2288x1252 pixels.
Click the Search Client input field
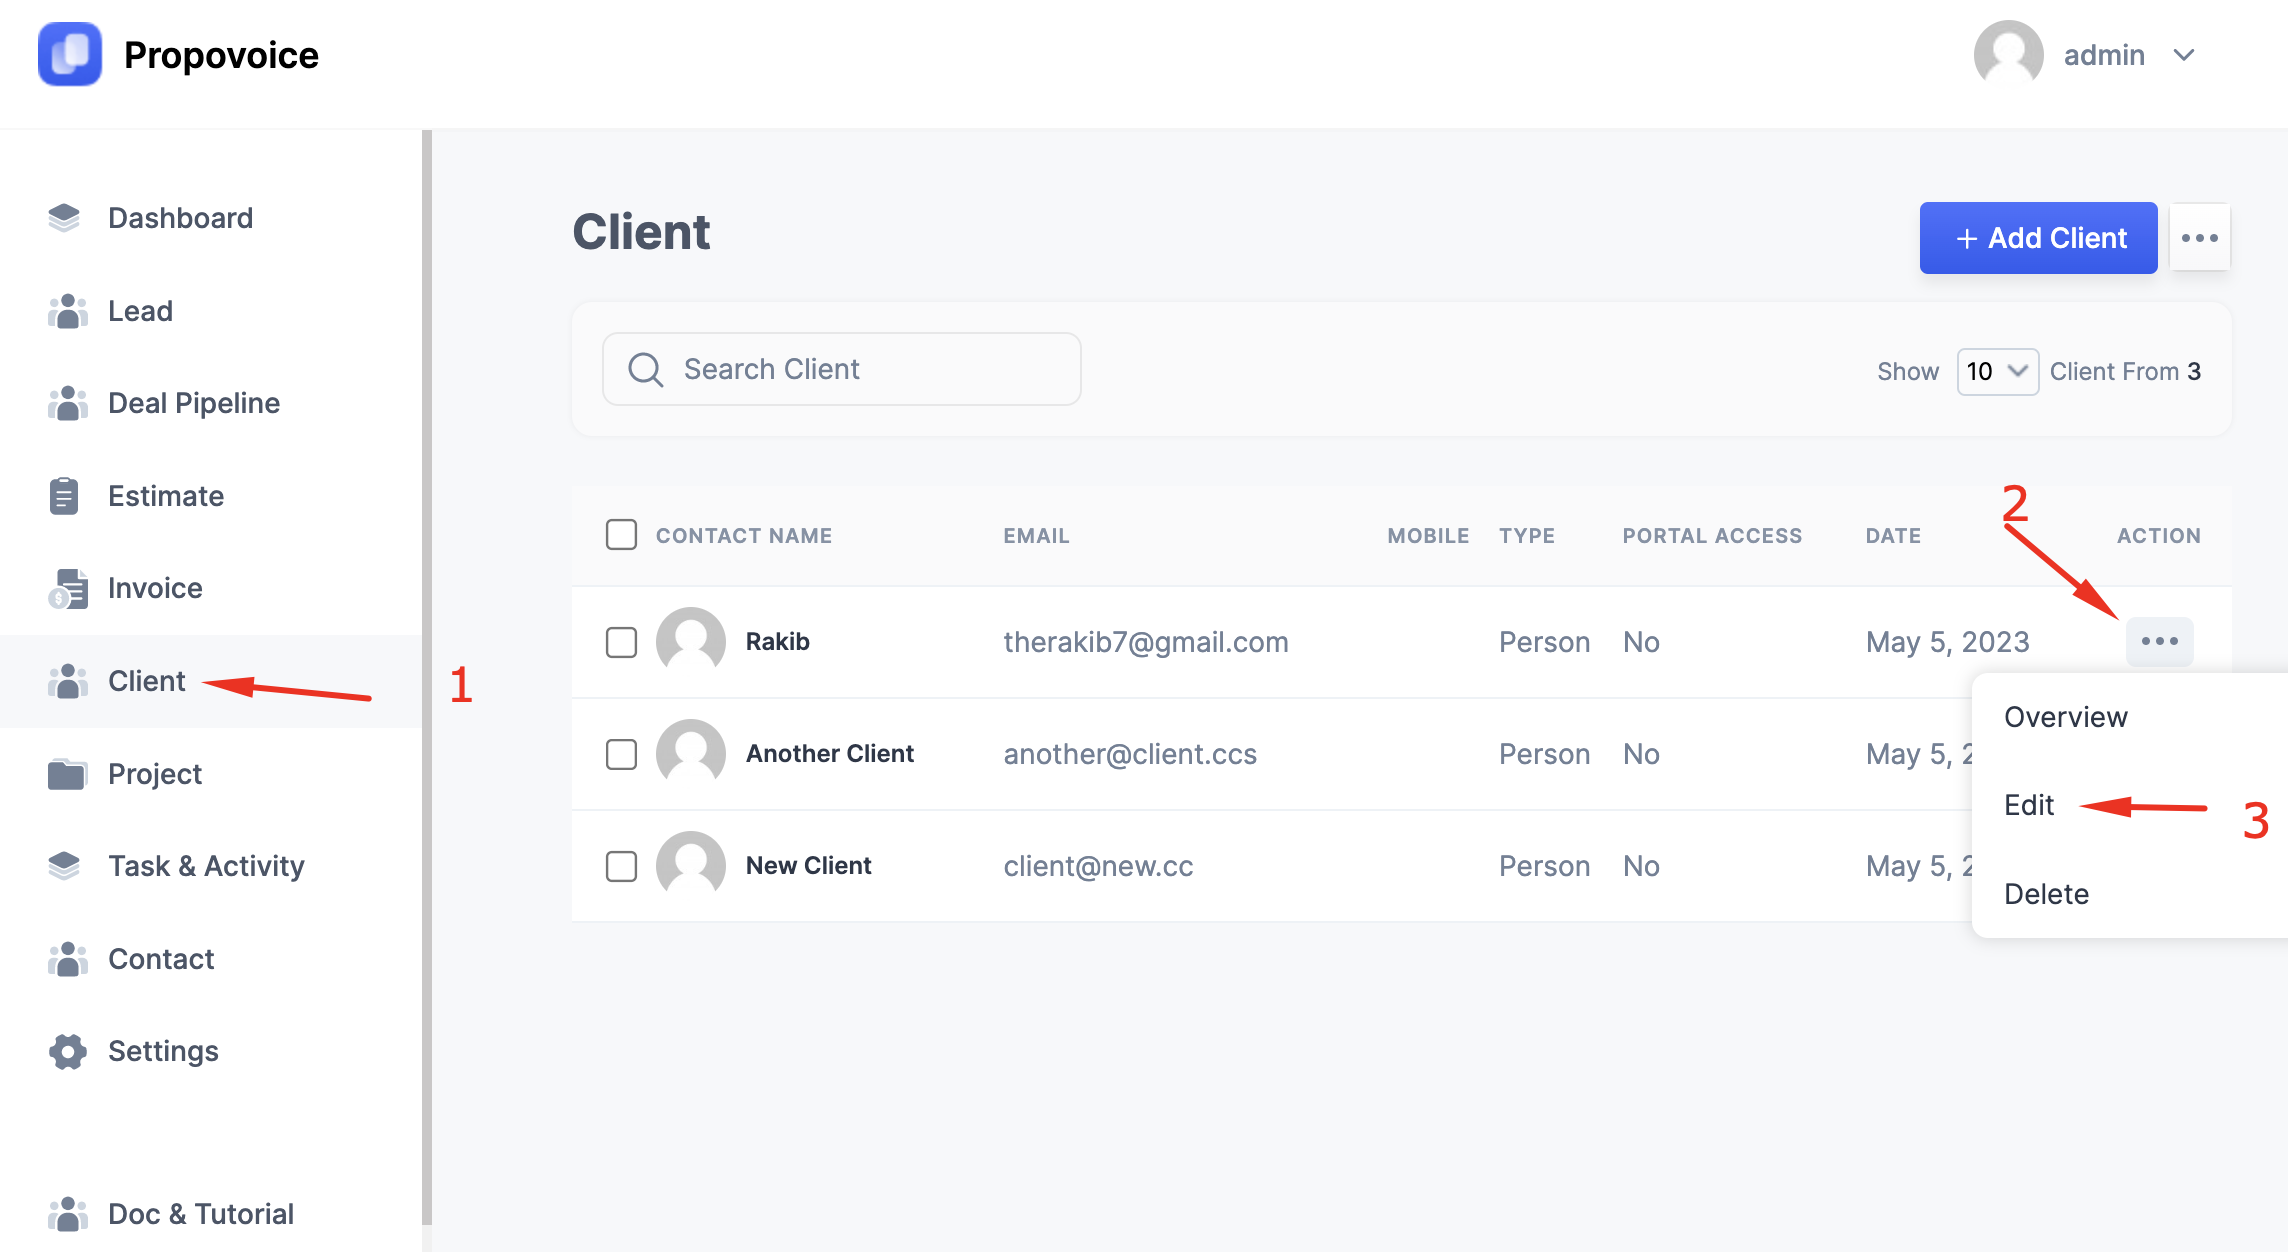841,369
